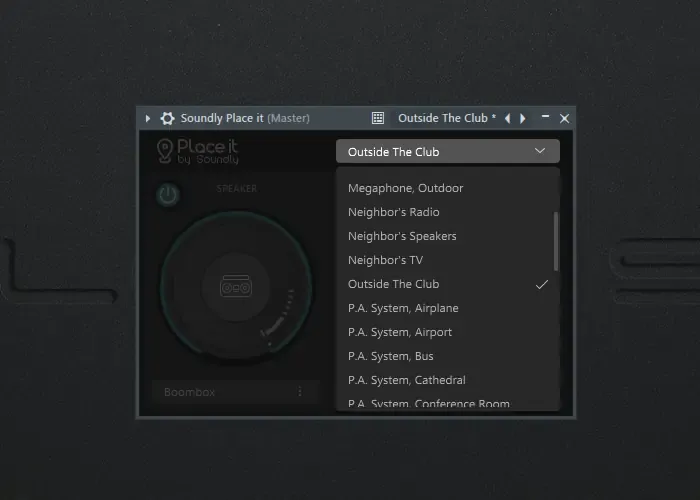Open the plugin menu arrow in the title bar
The height and width of the screenshot is (500, 700).
click(x=148, y=118)
